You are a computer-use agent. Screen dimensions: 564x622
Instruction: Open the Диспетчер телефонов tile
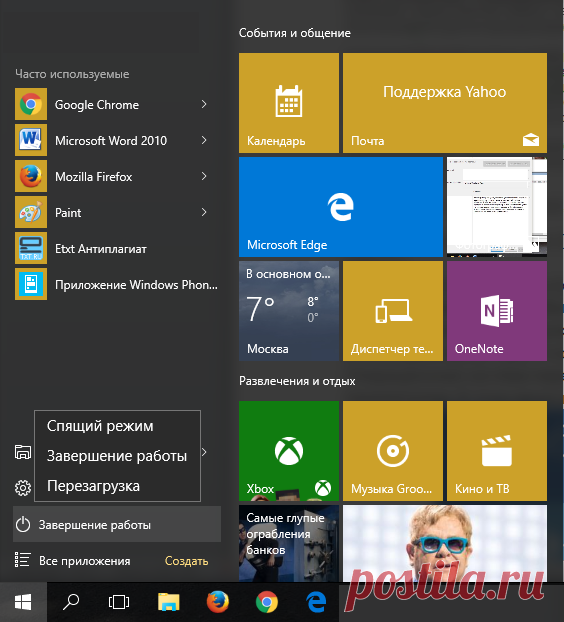point(393,311)
